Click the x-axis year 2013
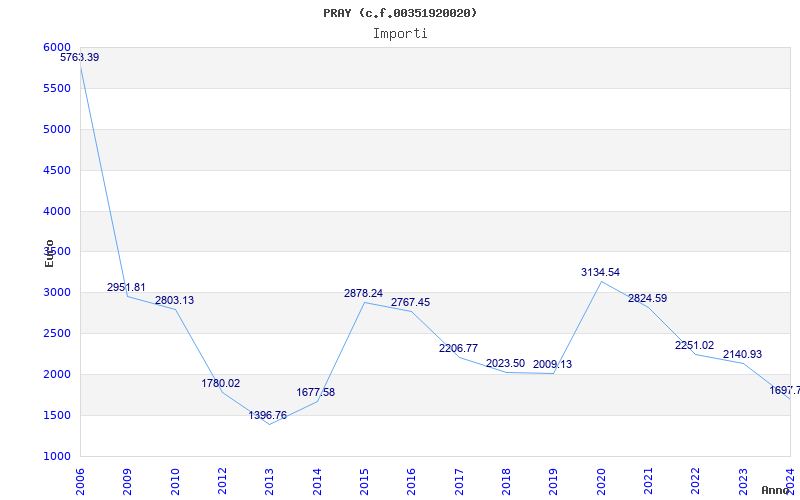This screenshot has height=500, width=800. click(x=269, y=482)
